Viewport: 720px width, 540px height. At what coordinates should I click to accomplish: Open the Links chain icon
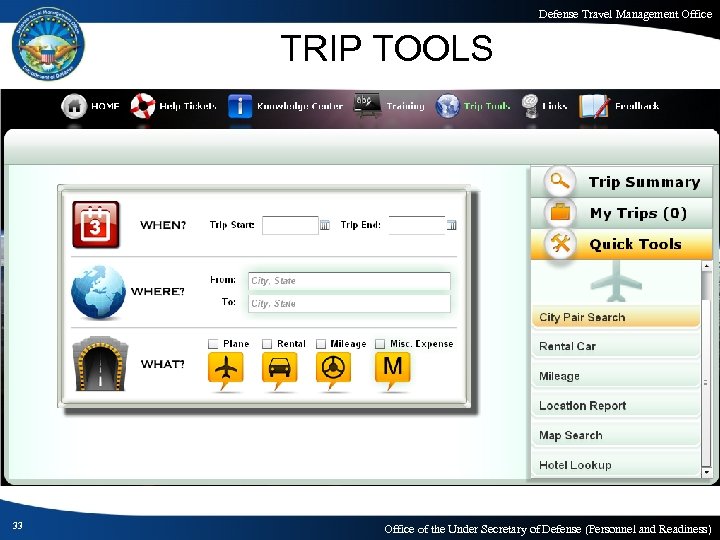530,106
